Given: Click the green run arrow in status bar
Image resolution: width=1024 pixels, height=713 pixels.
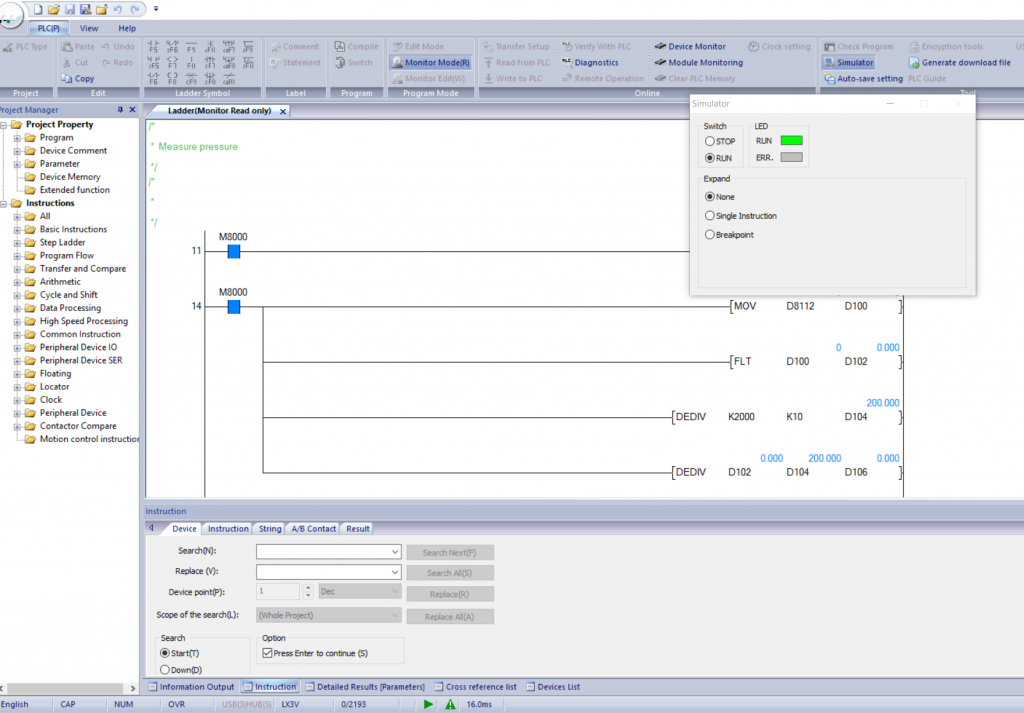Looking at the screenshot, I should [428, 704].
